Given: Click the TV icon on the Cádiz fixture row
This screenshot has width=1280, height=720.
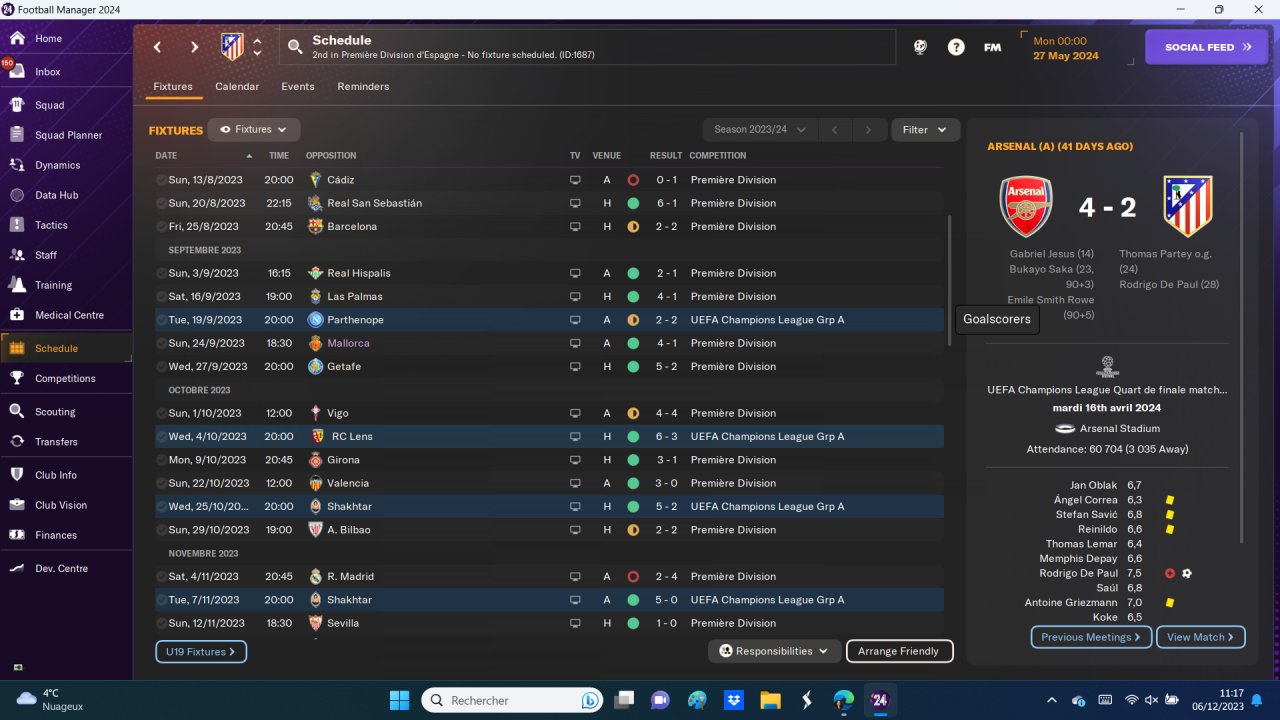Looking at the screenshot, I should coord(575,180).
